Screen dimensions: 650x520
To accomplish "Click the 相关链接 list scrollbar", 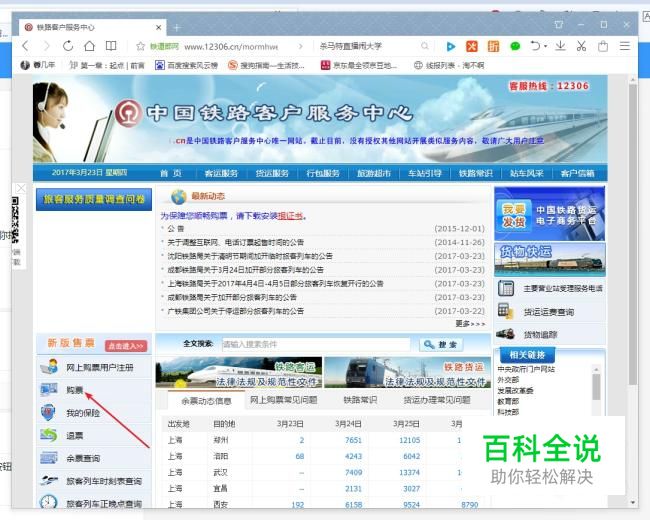I will click(x=596, y=387).
